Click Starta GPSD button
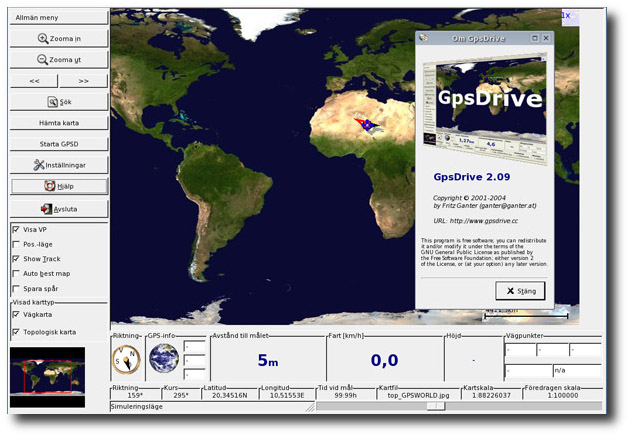 [59, 144]
